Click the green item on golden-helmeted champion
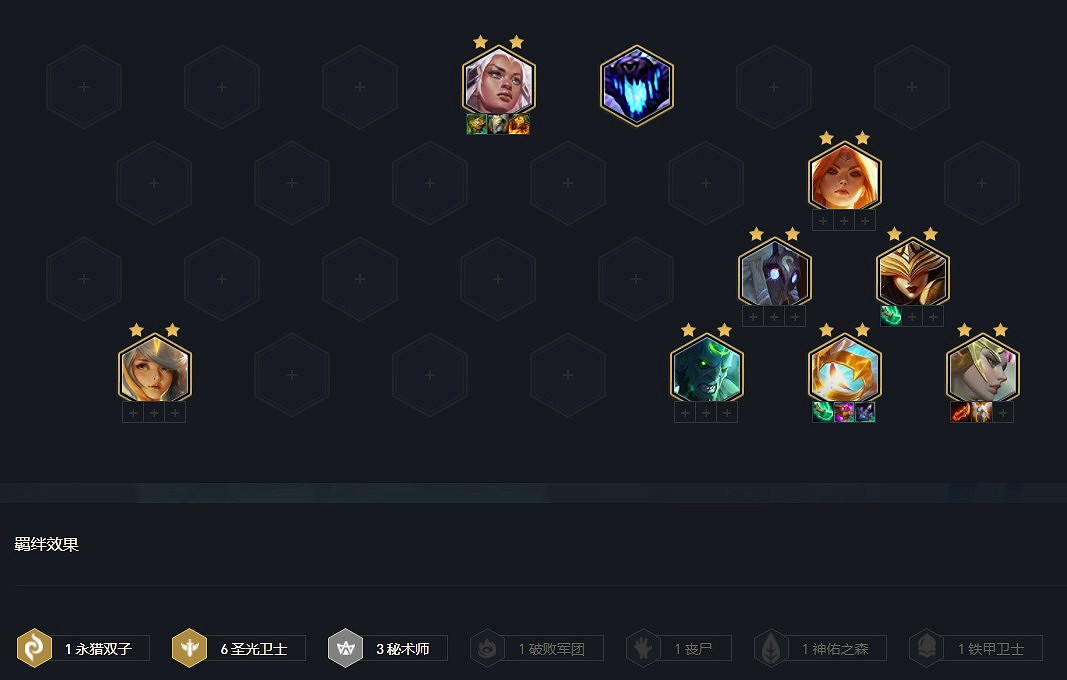The width and height of the screenshot is (1067, 680). click(891, 316)
